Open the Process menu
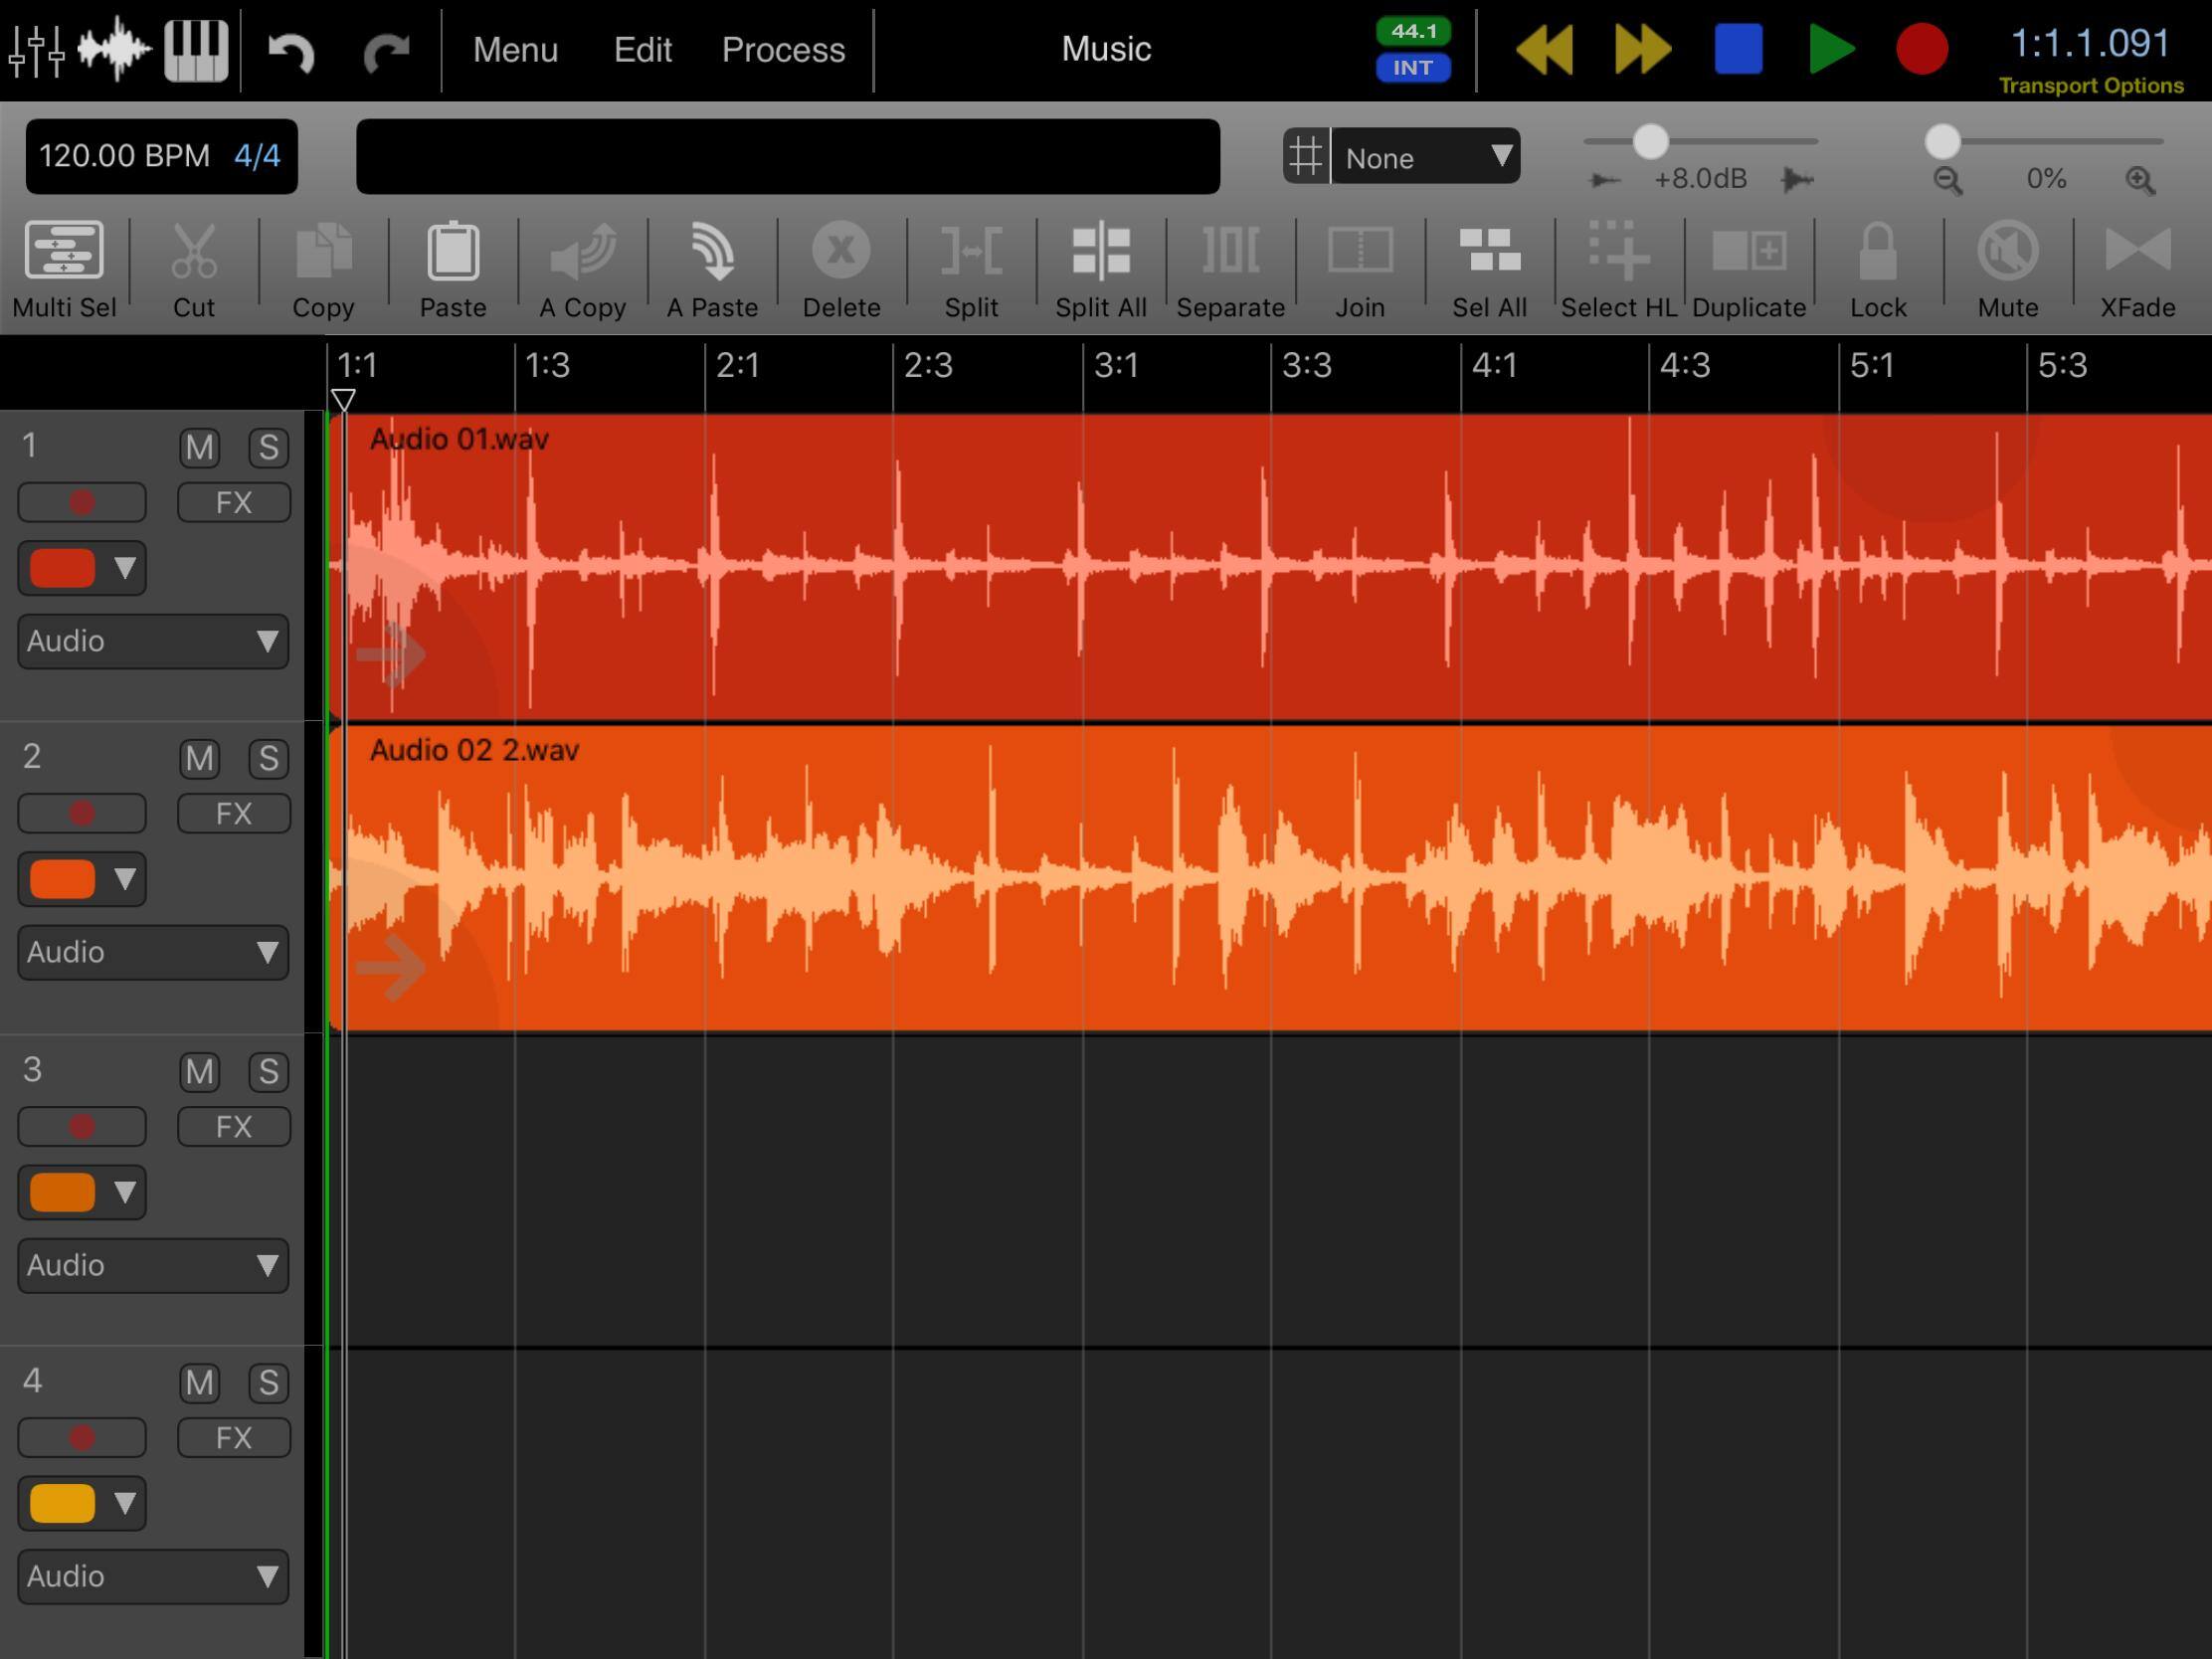Image resolution: width=2212 pixels, height=1659 pixels. click(x=783, y=50)
